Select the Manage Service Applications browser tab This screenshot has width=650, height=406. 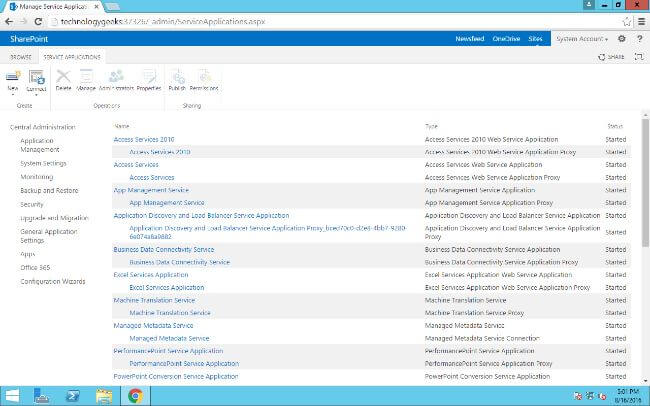(54, 7)
